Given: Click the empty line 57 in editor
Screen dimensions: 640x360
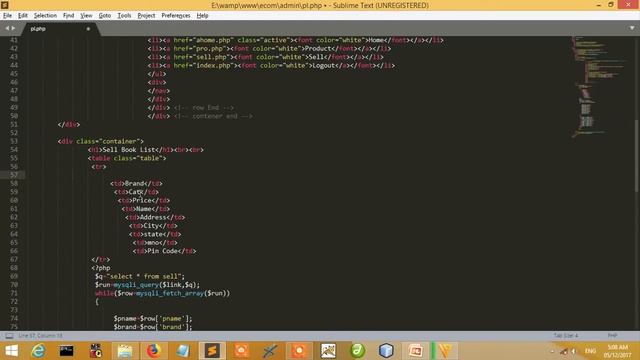Looking at the screenshot, I should pyautogui.click(x=298, y=175).
